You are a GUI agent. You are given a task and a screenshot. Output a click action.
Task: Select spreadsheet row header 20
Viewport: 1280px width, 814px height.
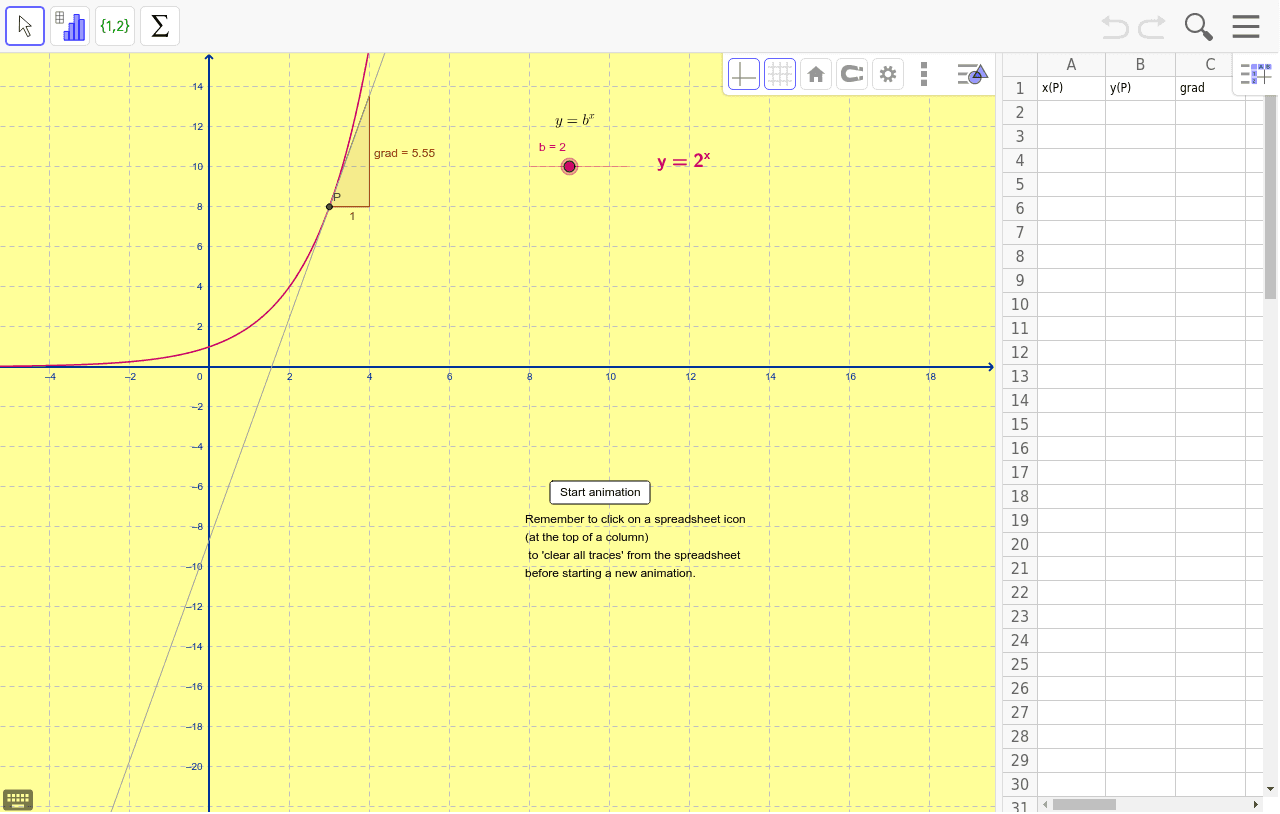1020,544
